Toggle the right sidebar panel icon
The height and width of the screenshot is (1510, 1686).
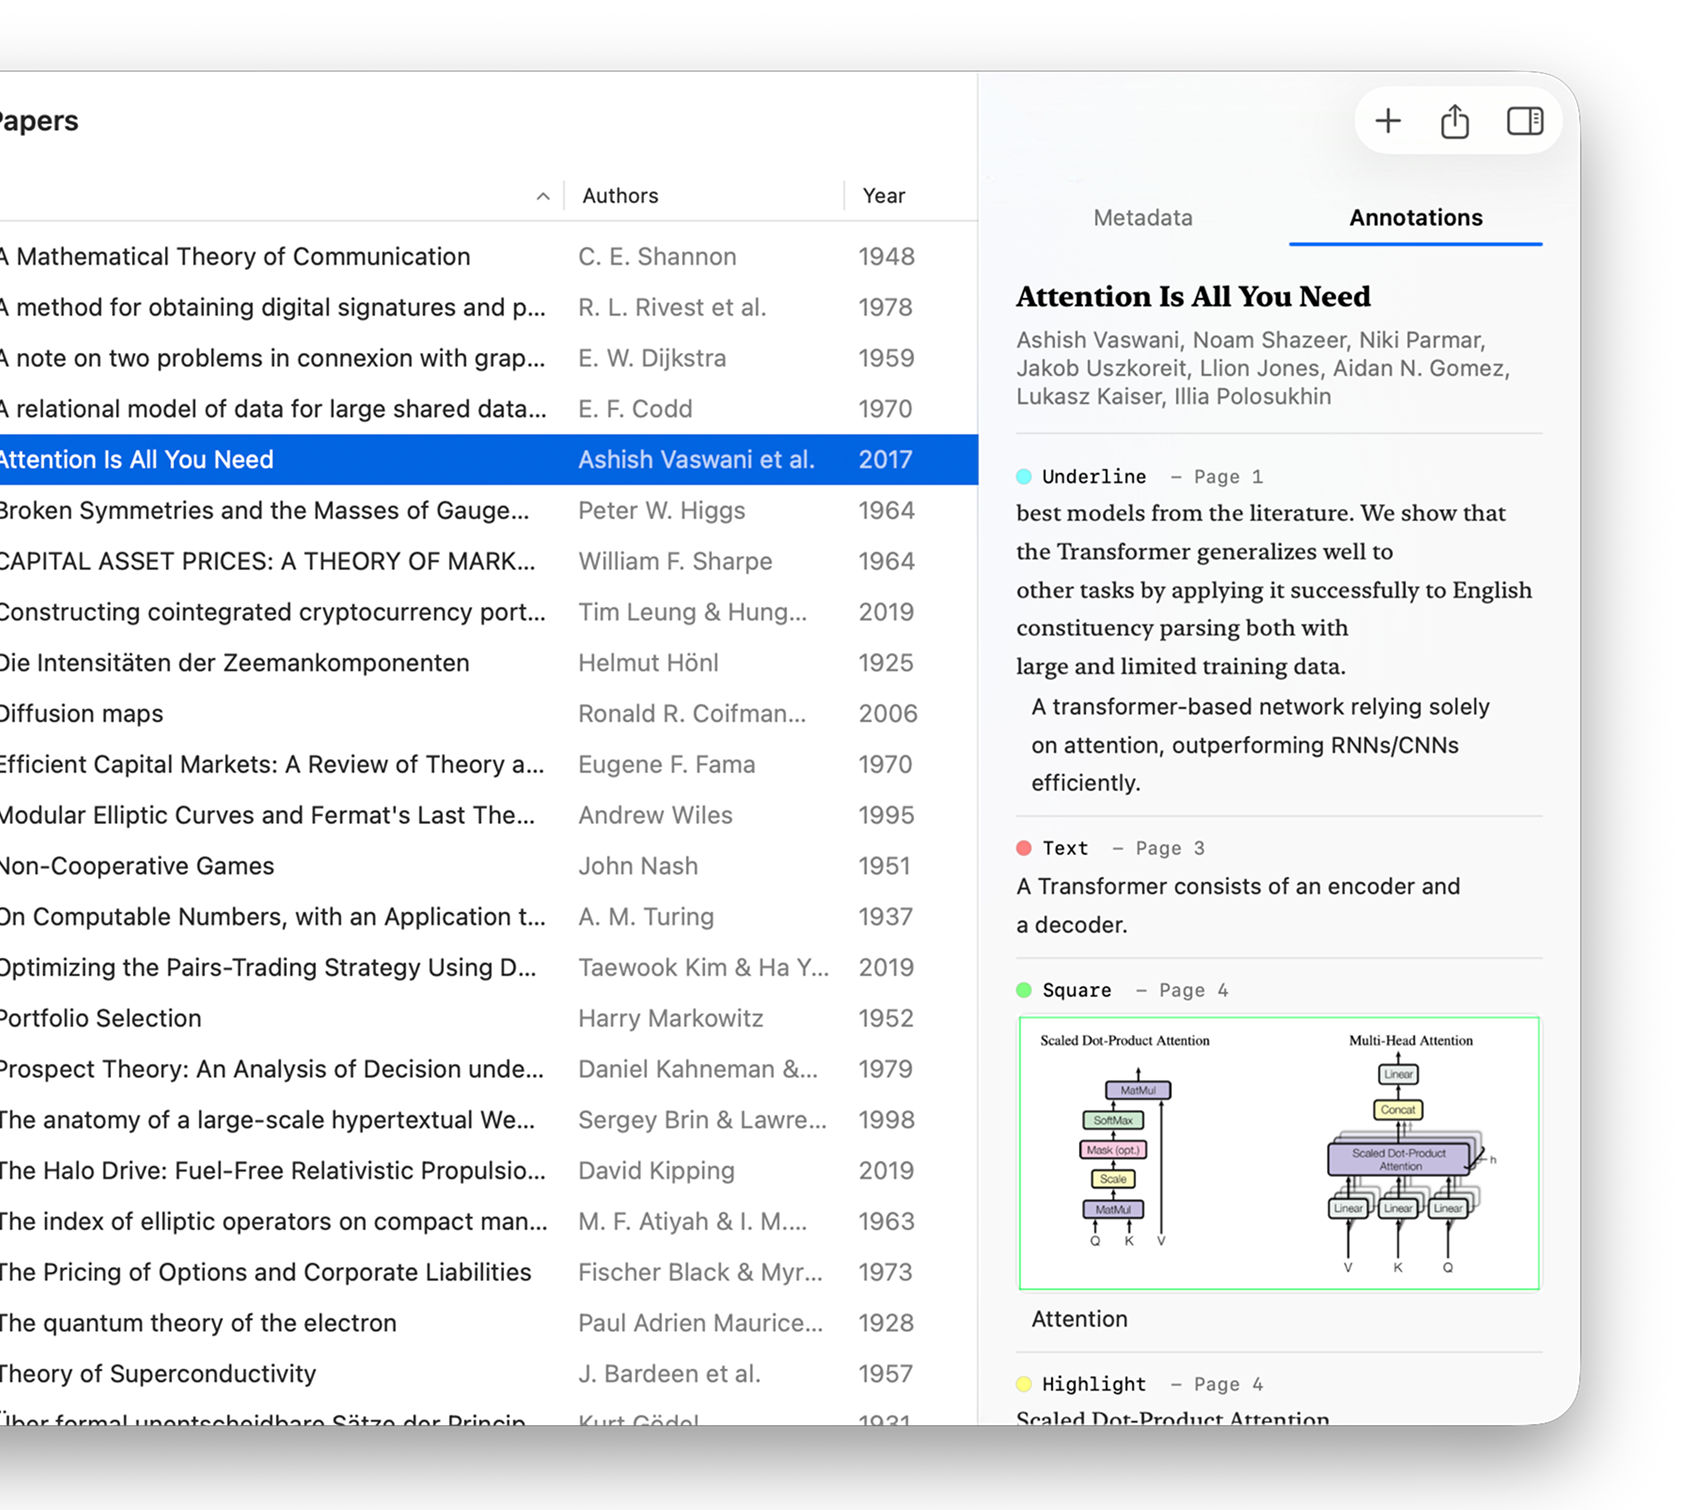(1525, 121)
